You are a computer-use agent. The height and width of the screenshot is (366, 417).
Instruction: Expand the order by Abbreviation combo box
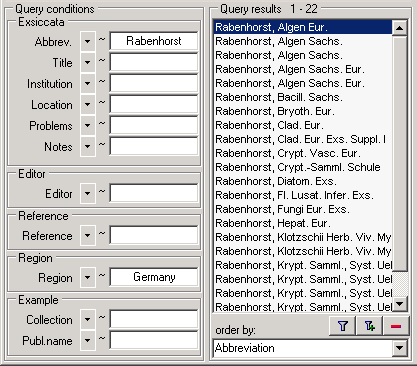(399, 348)
